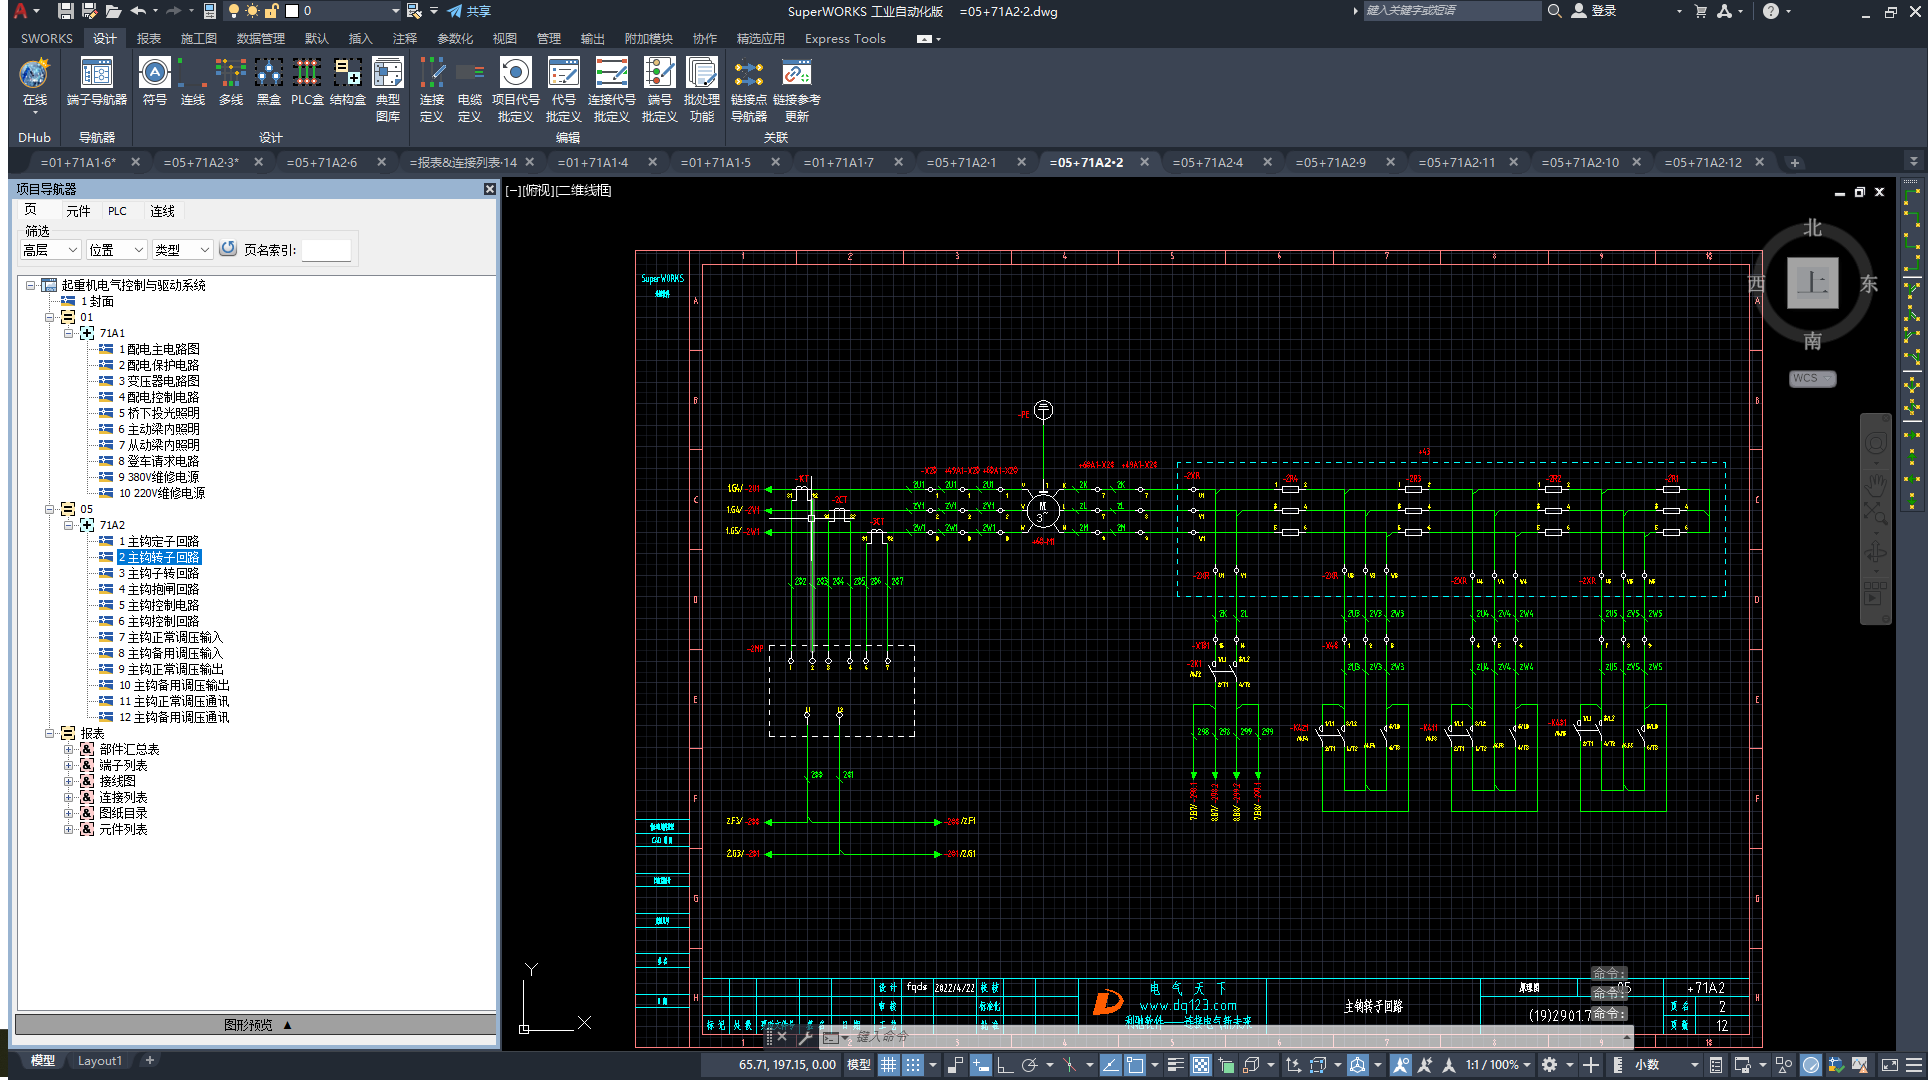The height and width of the screenshot is (1080, 1928).
Task: Select the 黑盒 black box tool
Action: click(269, 82)
